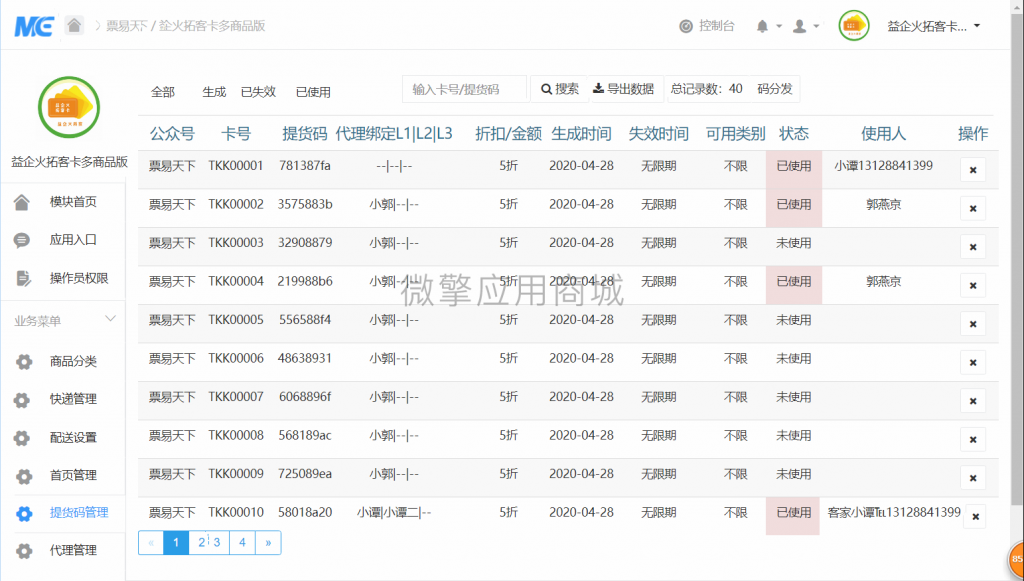Click card number TKK00003
Screen dimensions: 1024x581
[x=236, y=243]
